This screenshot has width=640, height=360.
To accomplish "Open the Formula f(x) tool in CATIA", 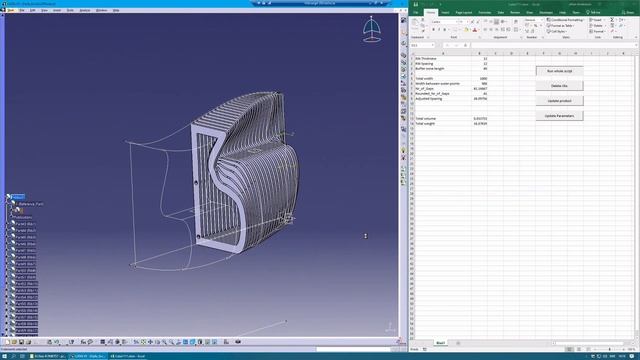I will [84, 342].
